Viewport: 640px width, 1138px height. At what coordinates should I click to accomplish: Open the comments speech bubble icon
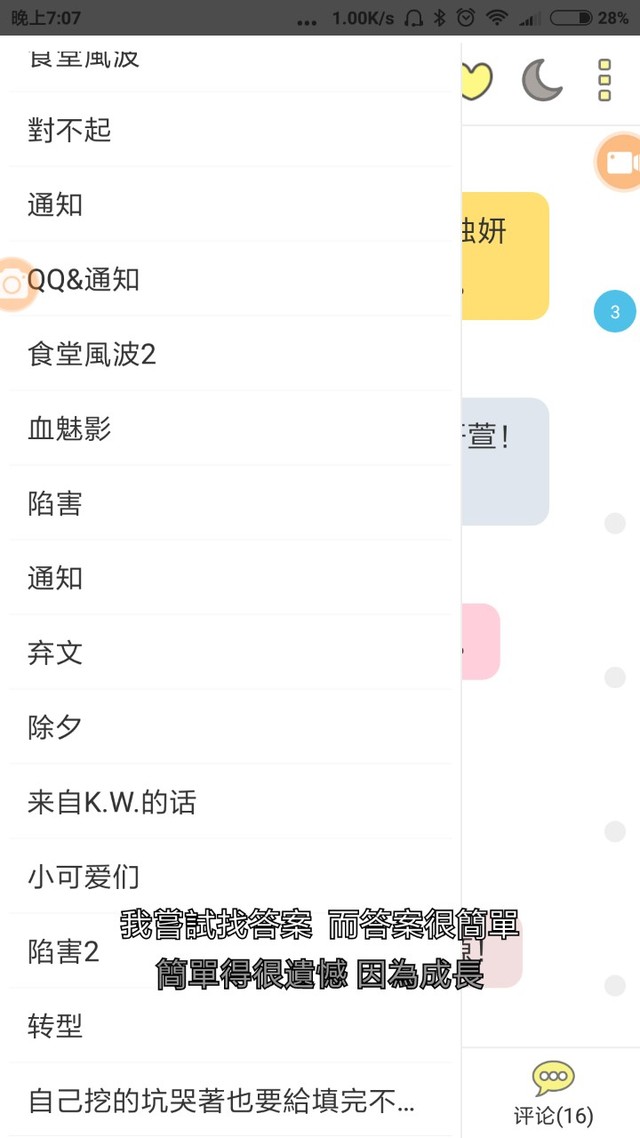(x=553, y=1079)
